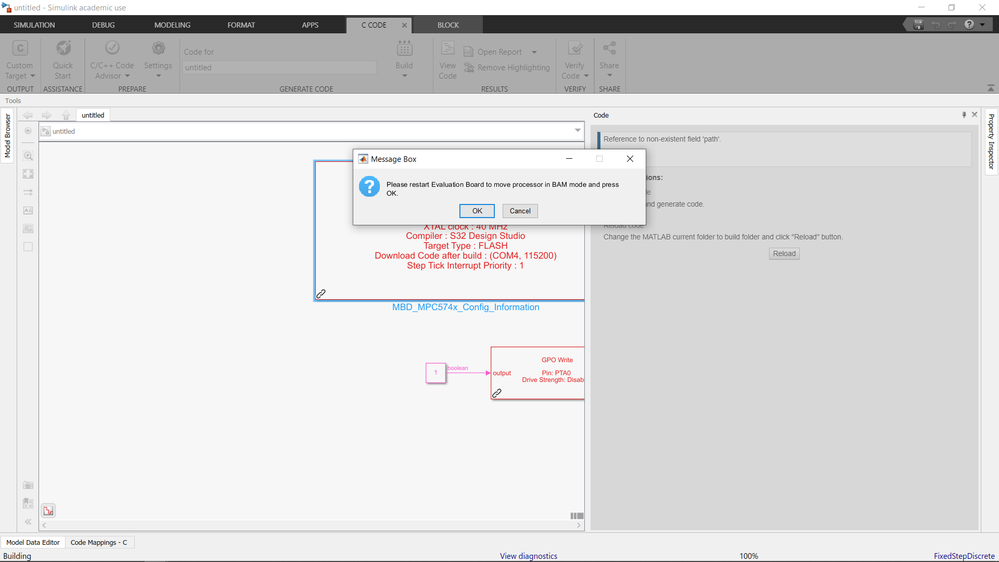Click the Image annotation tool

pos(28,228)
